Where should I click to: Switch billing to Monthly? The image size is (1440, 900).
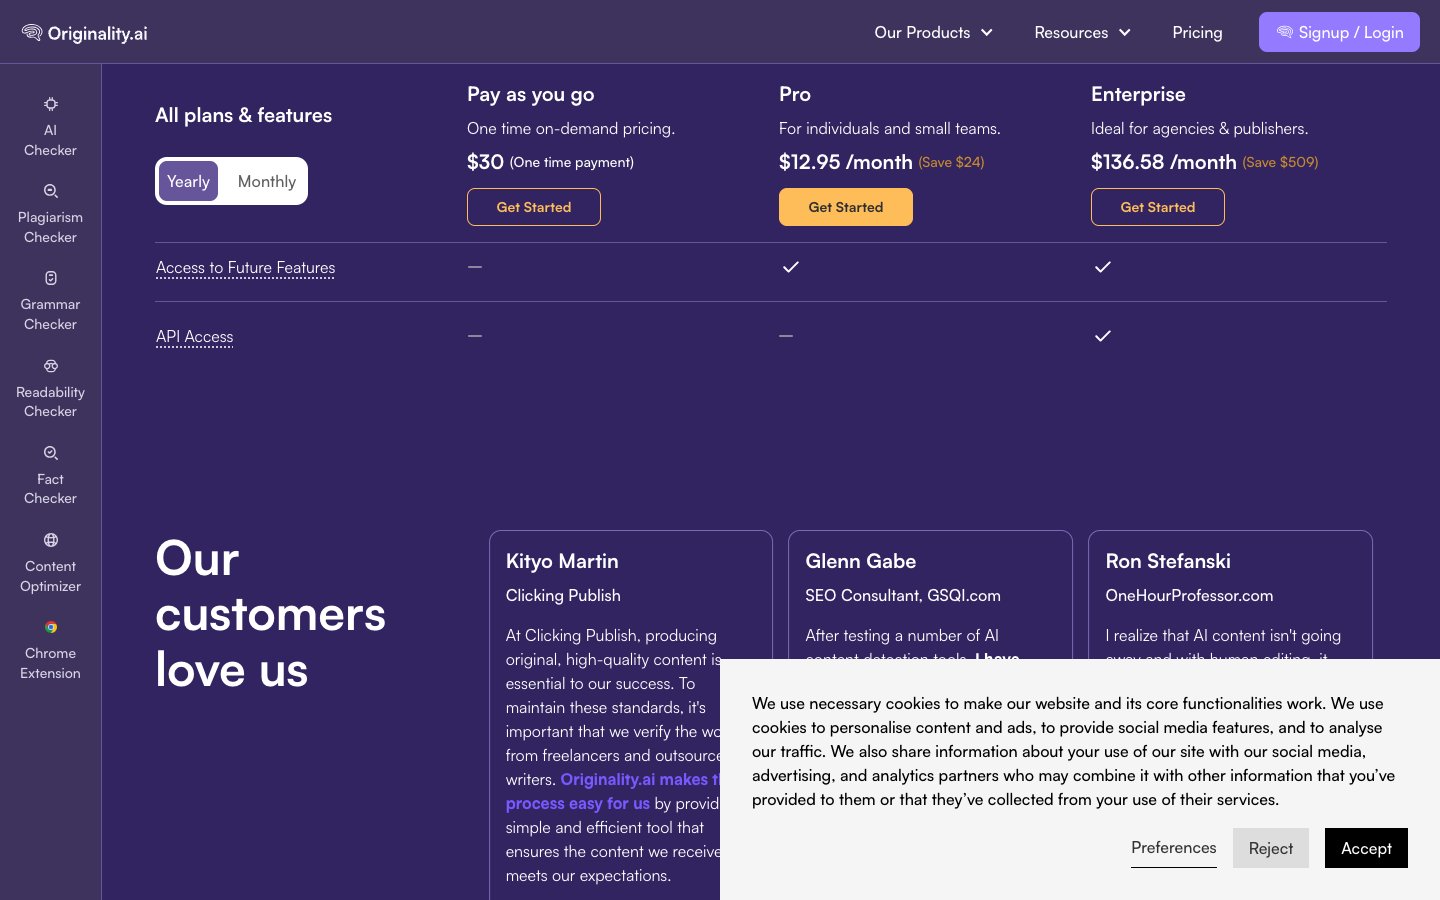pyautogui.click(x=266, y=181)
